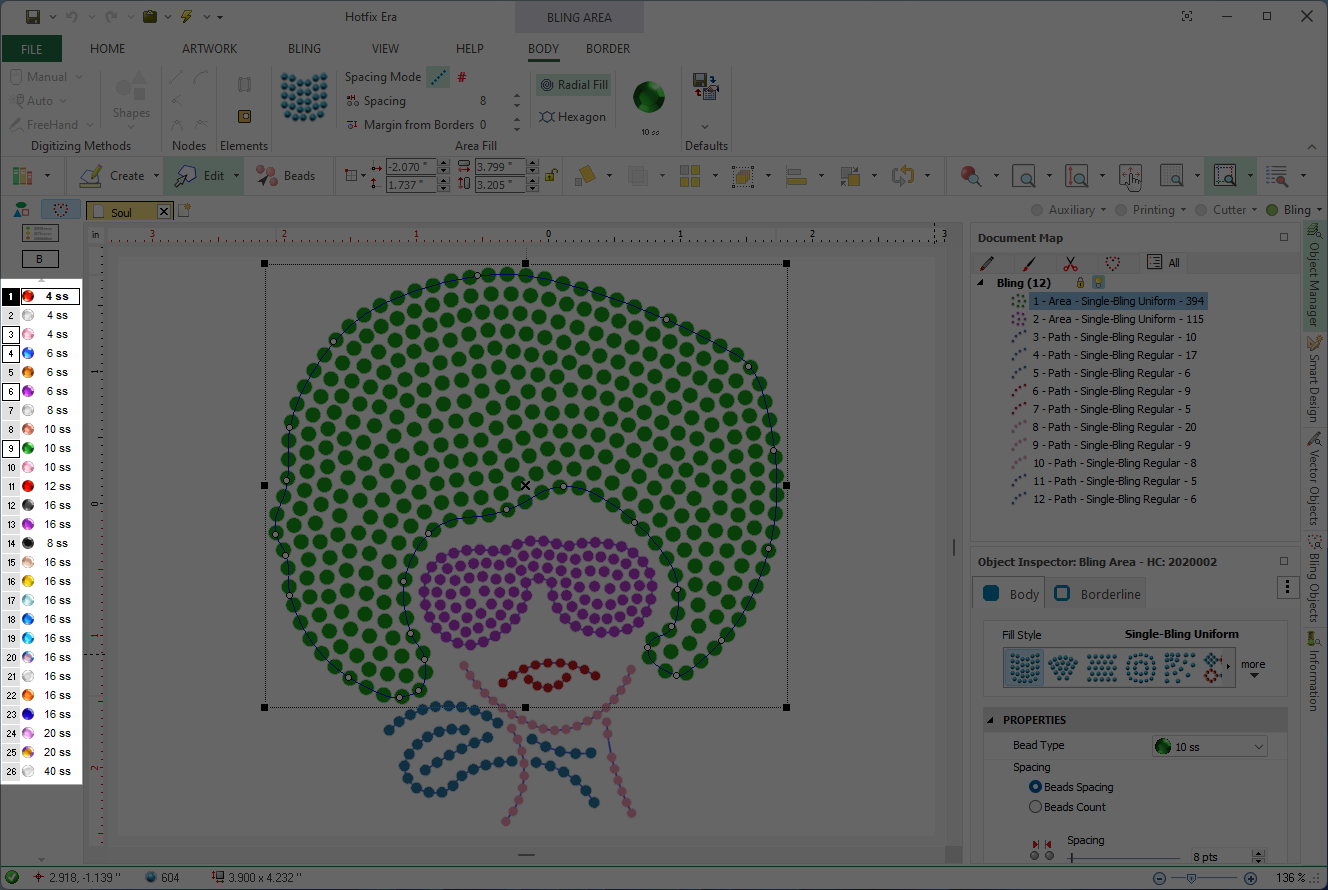Select the Soul document tab
This screenshot has width=1328, height=890.
[x=122, y=211]
